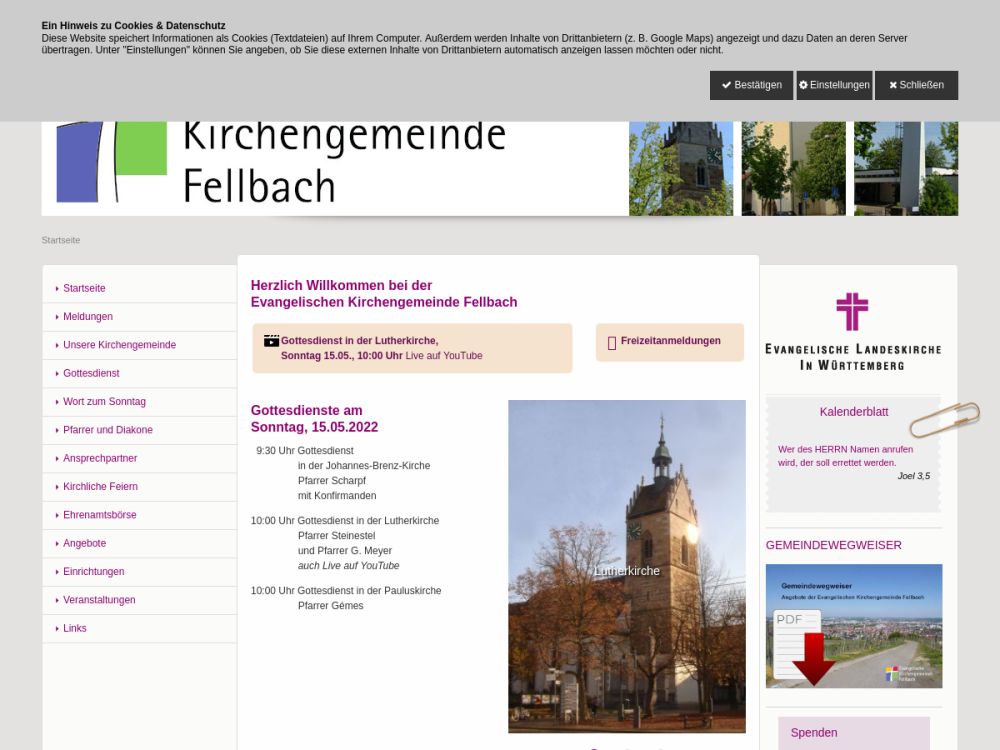Go to Unsere Kirchengemeinde in sidebar

[119, 345]
